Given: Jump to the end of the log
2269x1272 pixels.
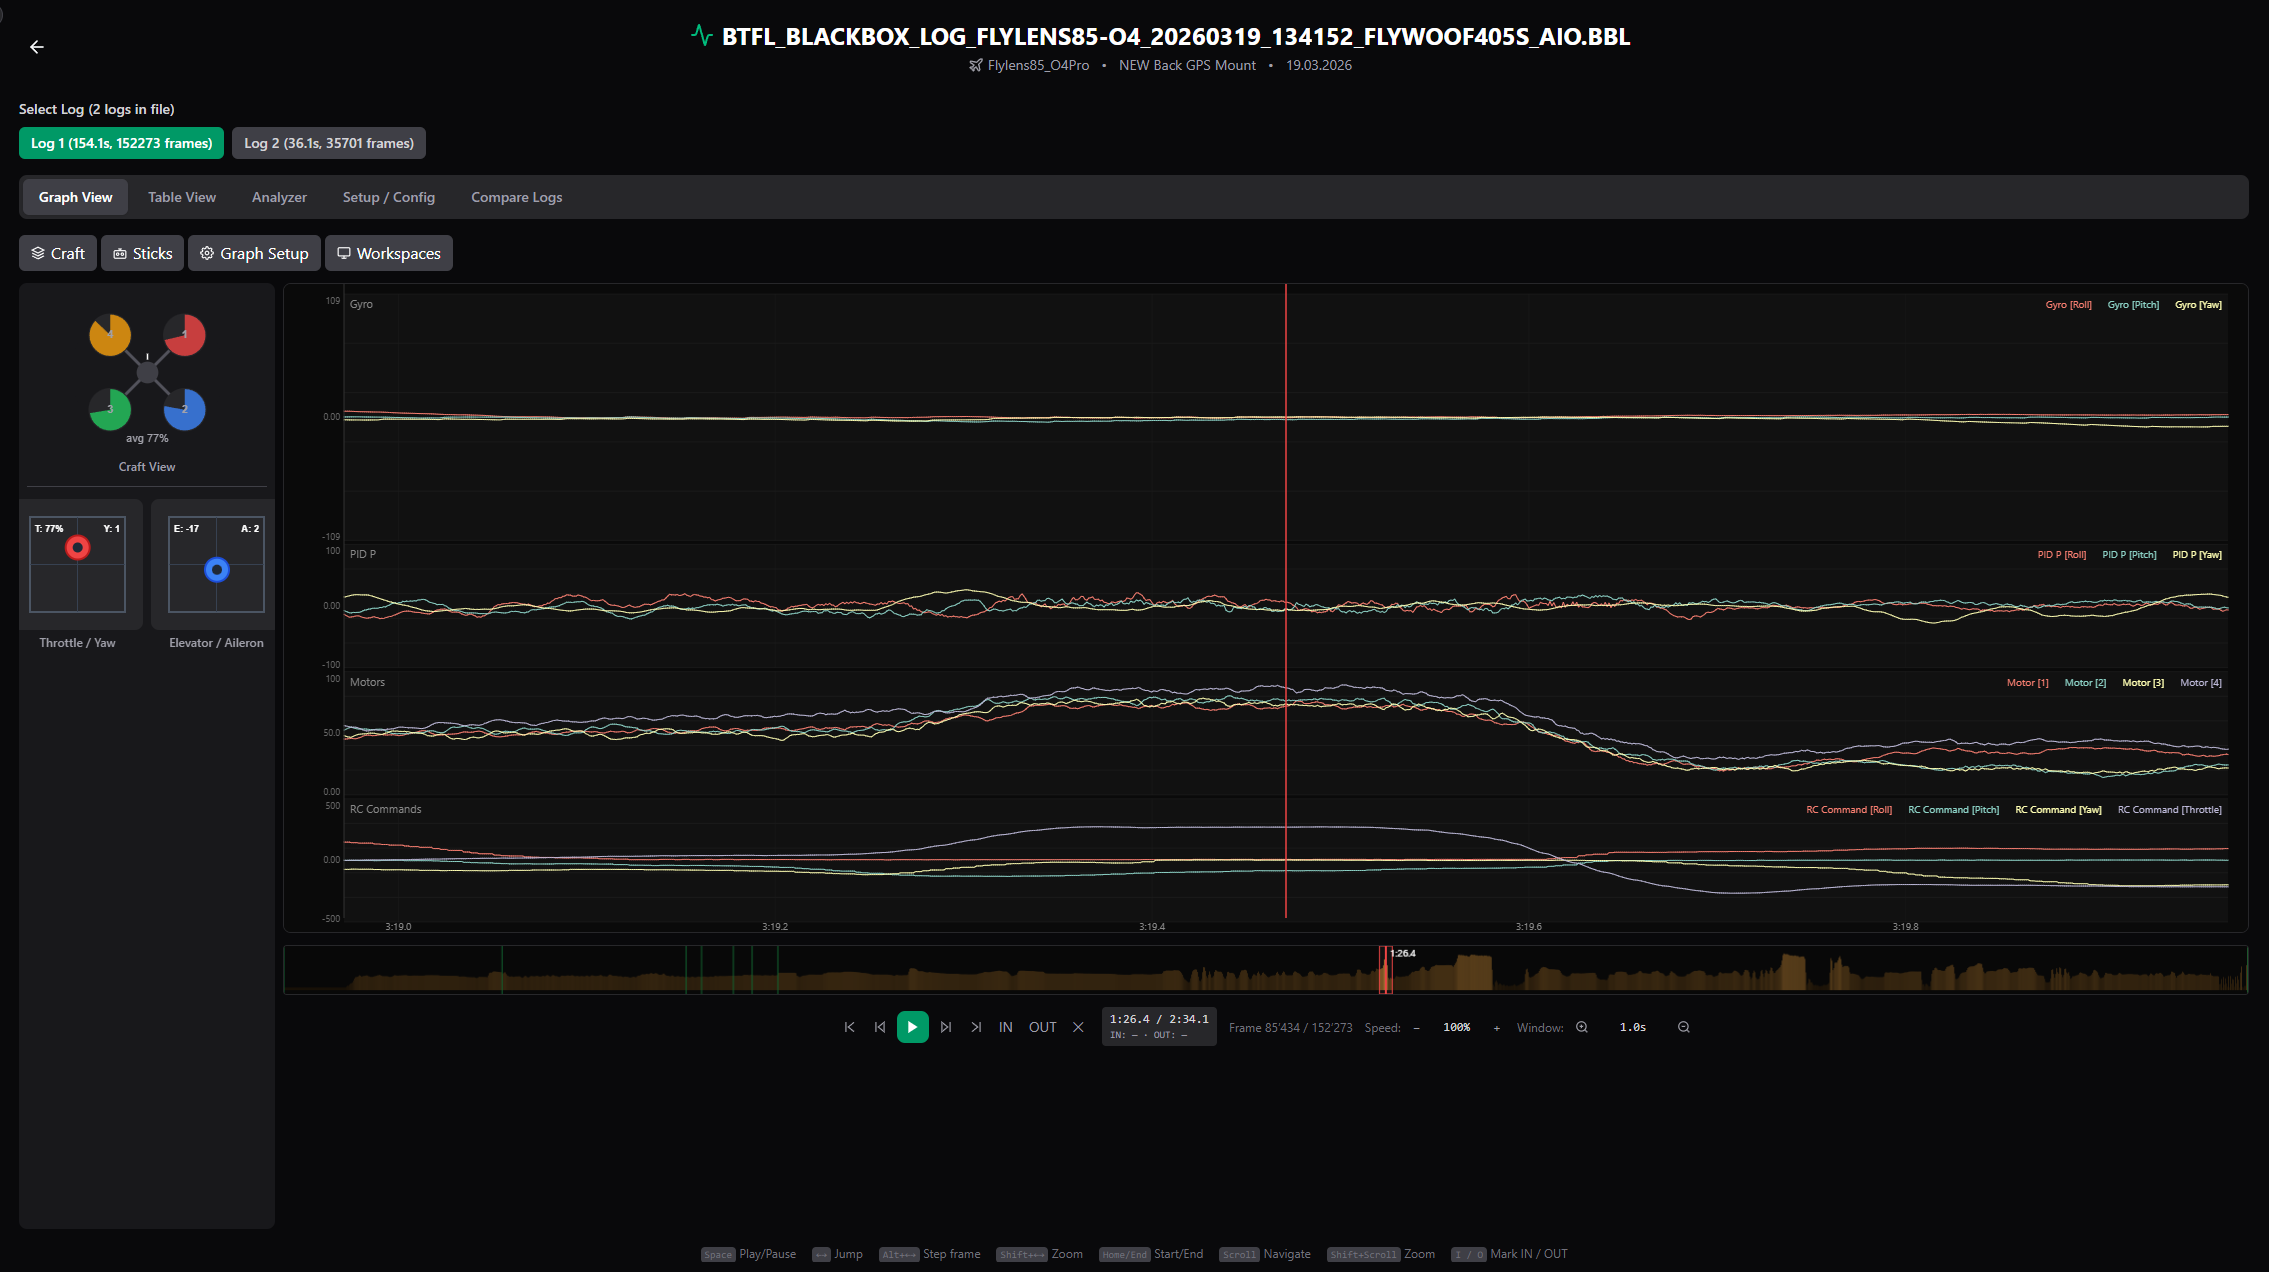Looking at the screenshot, I should (x=977, y=1027).
